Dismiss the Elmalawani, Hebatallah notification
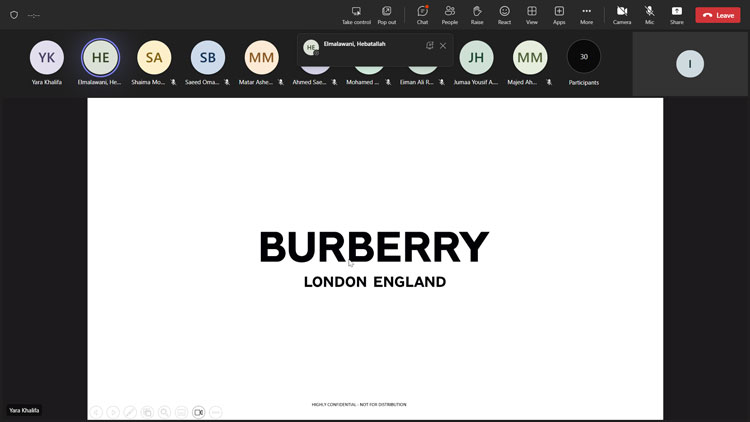This screenshot has width=750, height=422. tap(443, 46)
